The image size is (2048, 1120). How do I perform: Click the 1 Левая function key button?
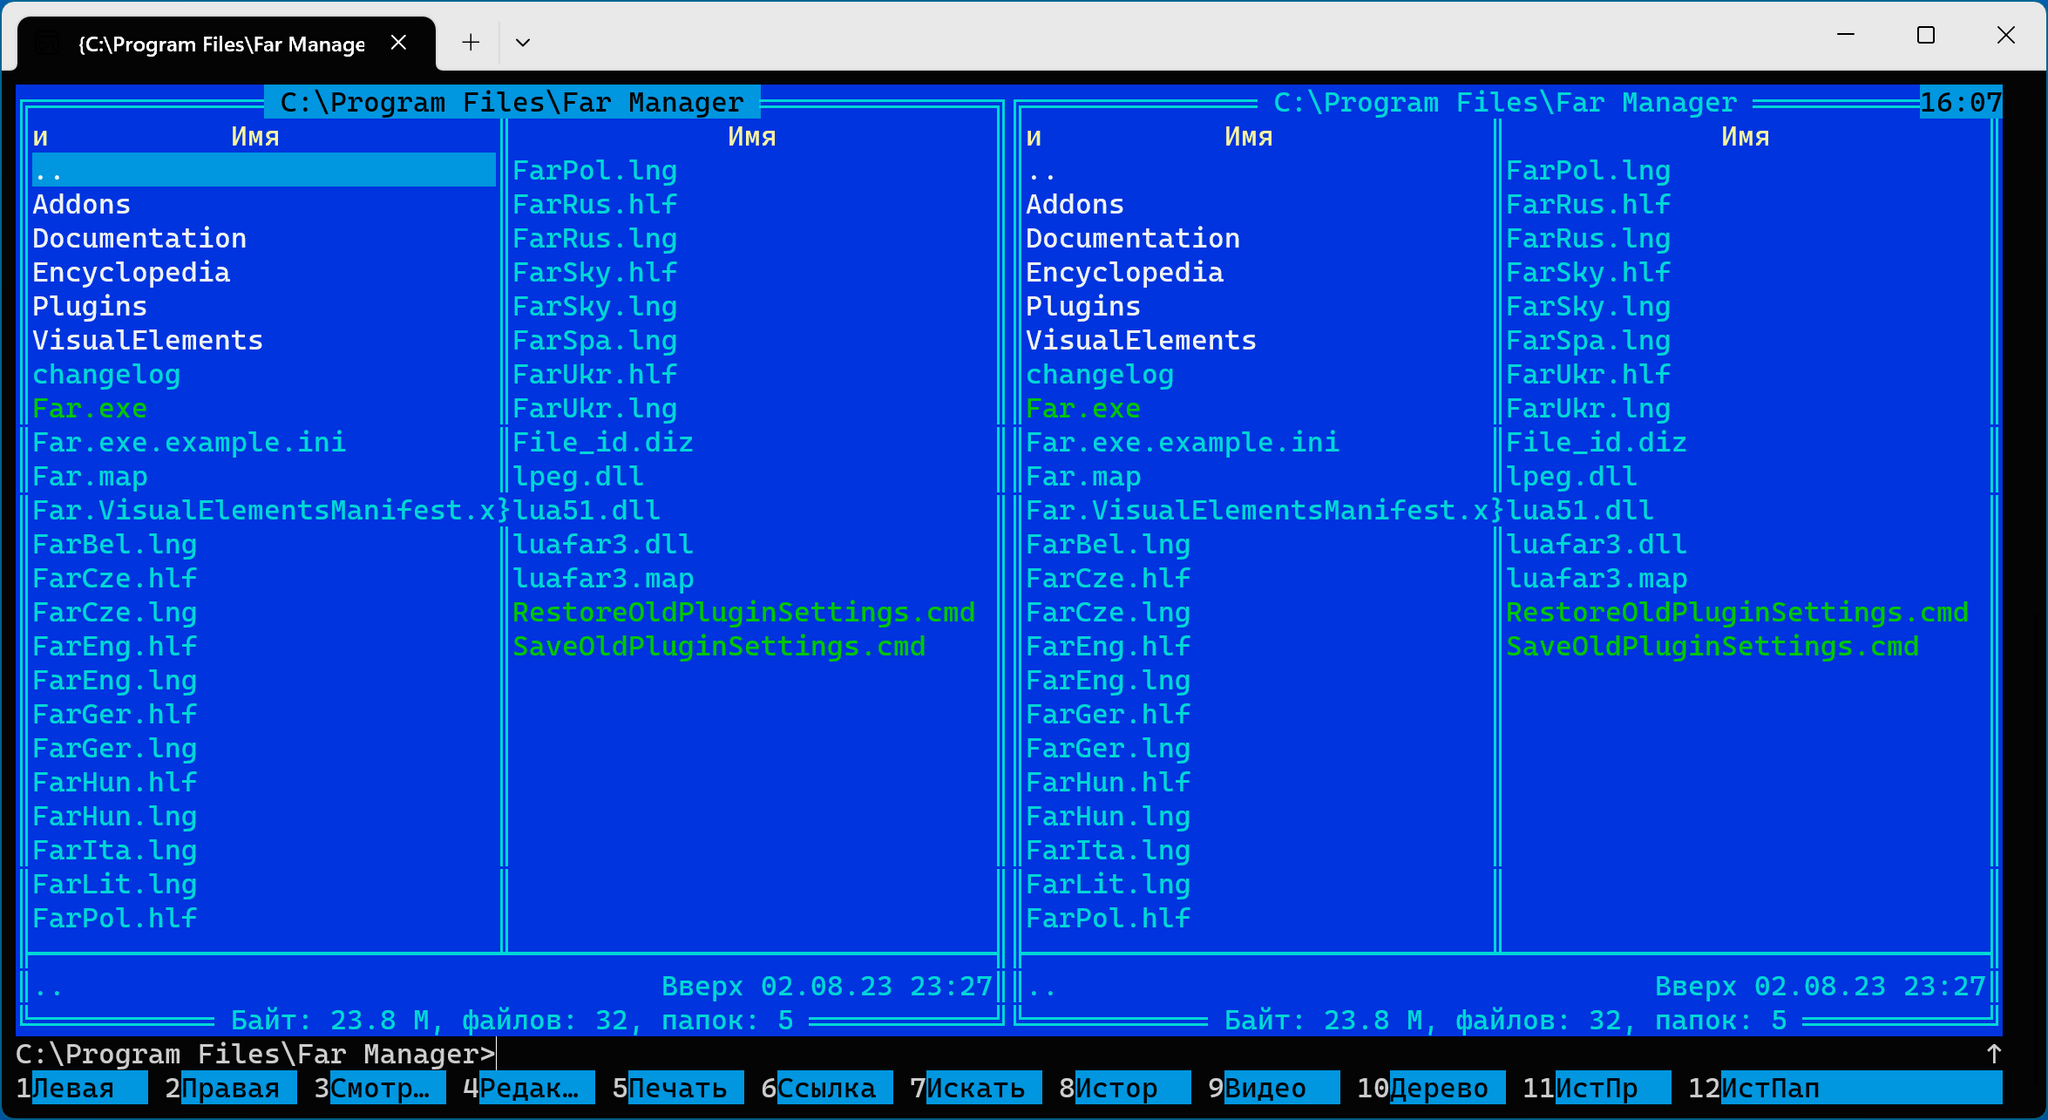[x=81, y=1088]
